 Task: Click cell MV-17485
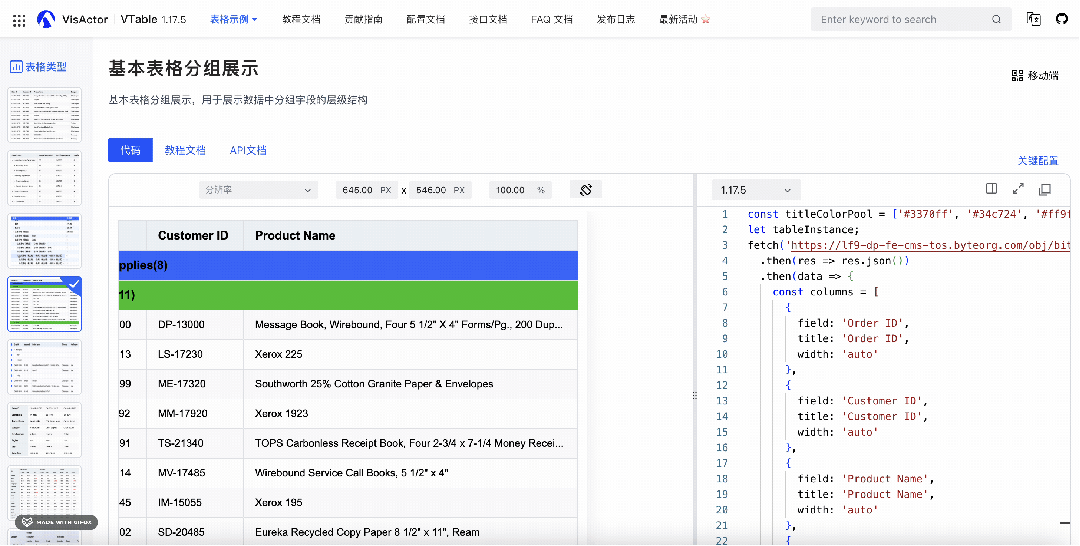pyautogui.click(x=195, y=473)
